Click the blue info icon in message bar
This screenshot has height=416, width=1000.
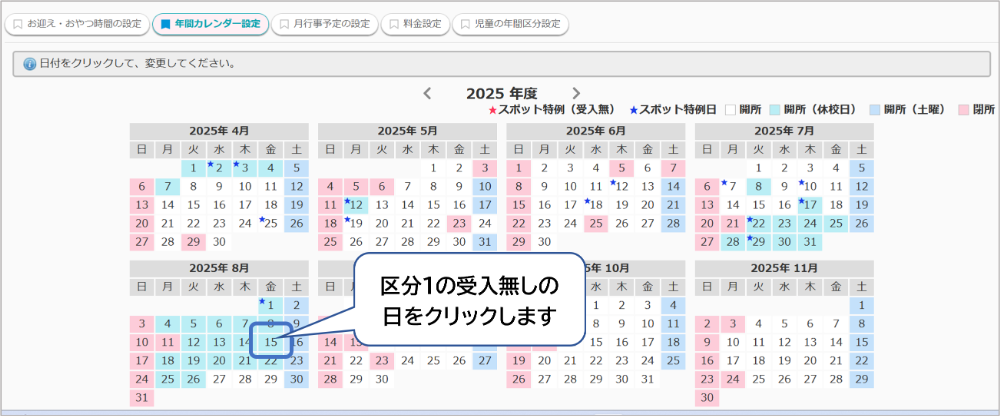[x=29, y=64]
